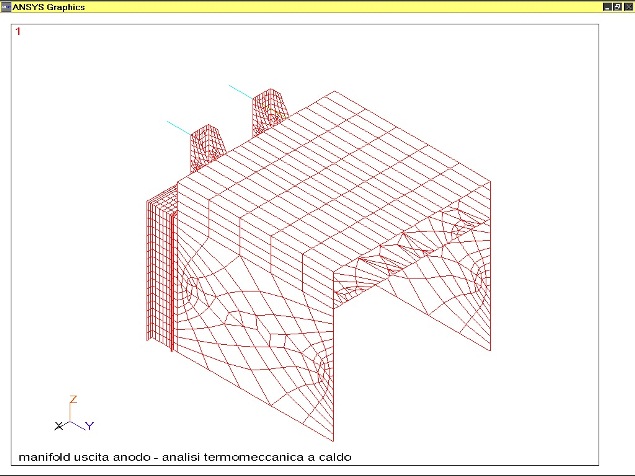
Task: Click the window number 1 label
Action: coord(18,31)
